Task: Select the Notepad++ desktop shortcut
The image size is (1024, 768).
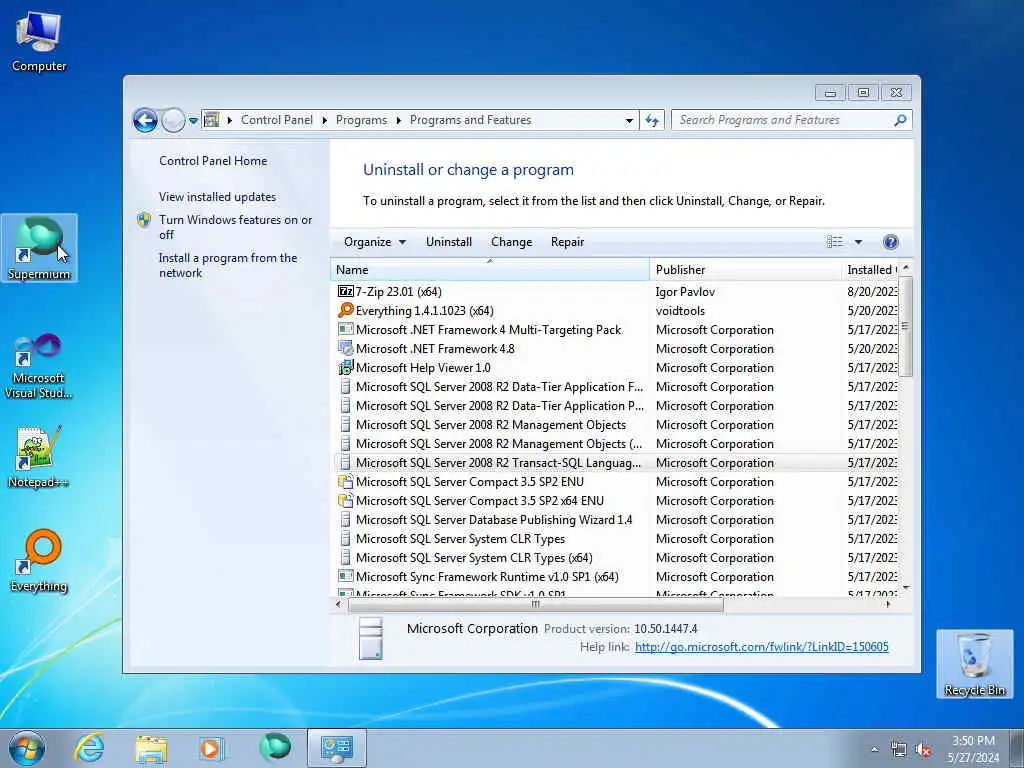Action: pos(39,457)
